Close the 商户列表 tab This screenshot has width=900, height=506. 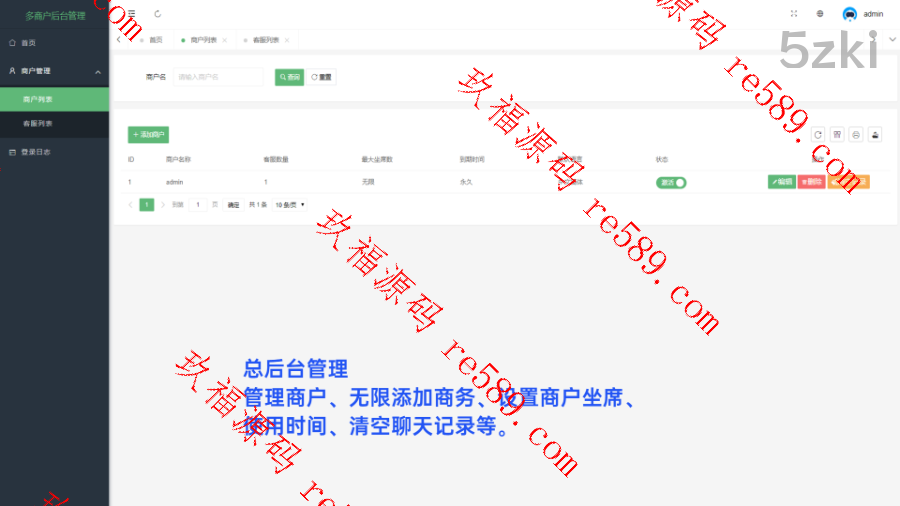225,40
